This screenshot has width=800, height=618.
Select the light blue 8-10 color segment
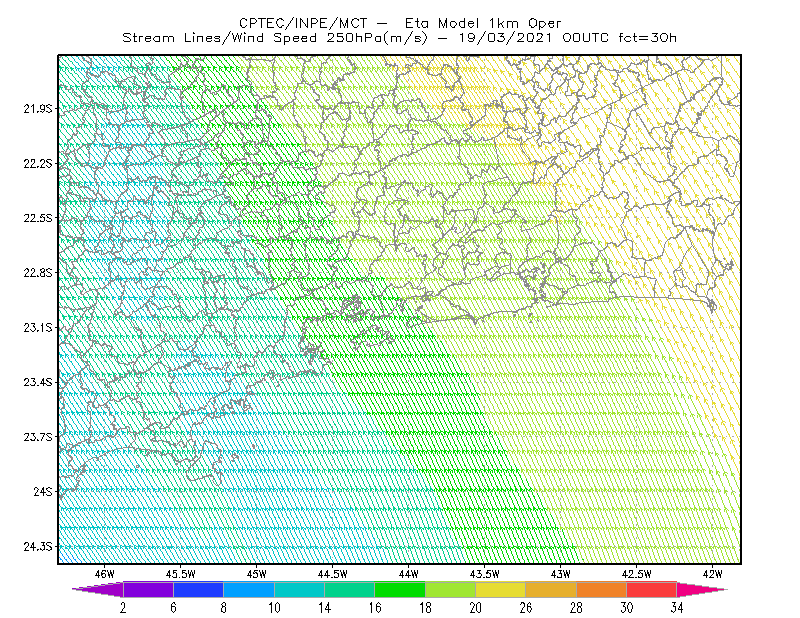tap(249, 589)
